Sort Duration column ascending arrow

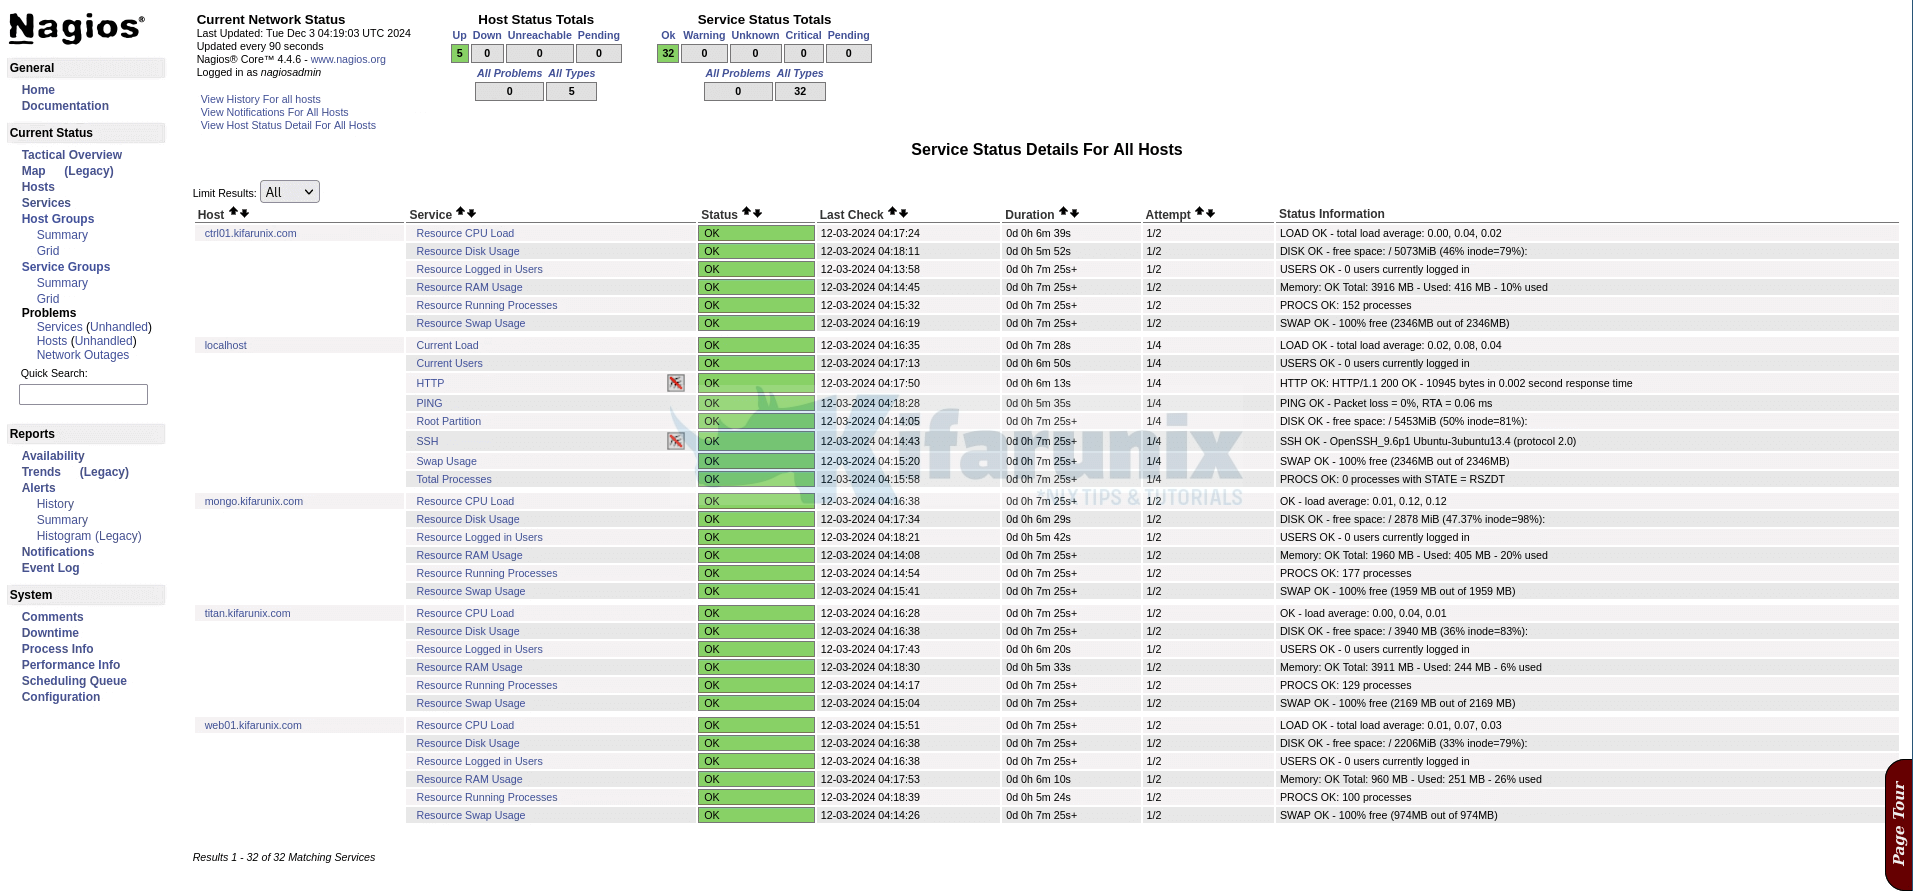pos(1064,212)
